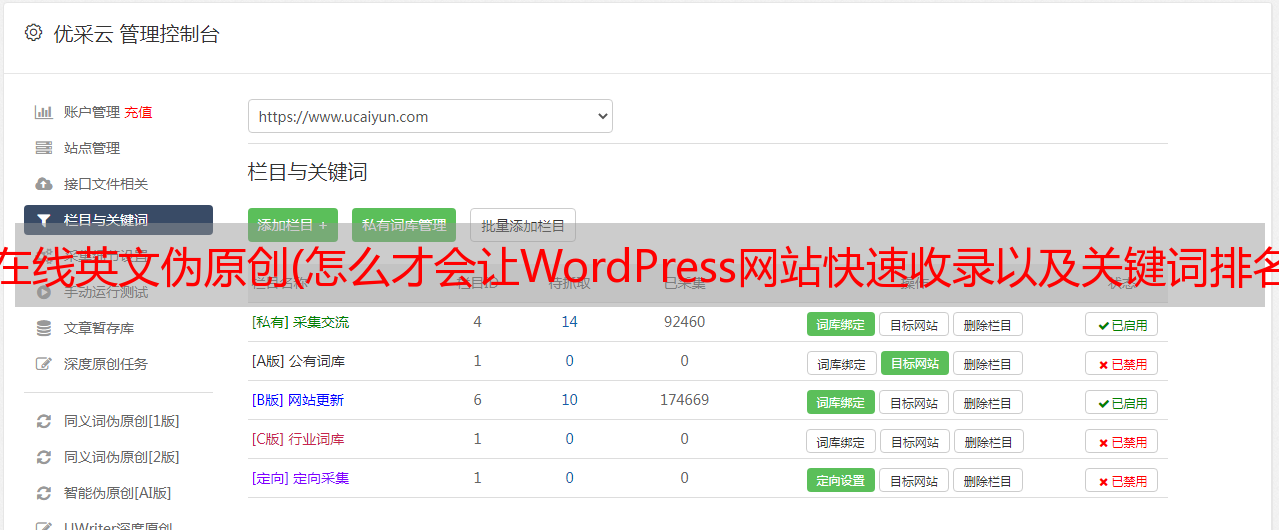Click the 优采云 管理控制台 title
1279x530 pixels.
[136, 34]
